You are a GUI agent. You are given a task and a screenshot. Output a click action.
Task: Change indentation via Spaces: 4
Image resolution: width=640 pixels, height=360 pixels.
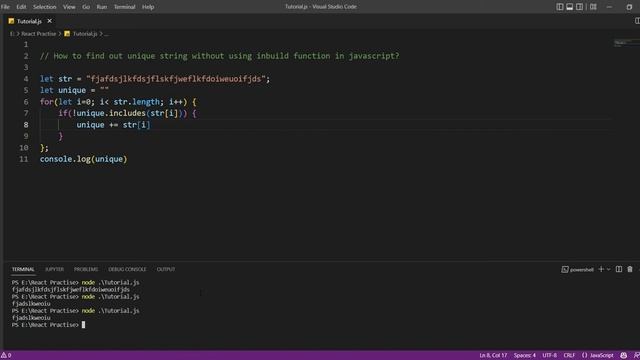point(524,356)
